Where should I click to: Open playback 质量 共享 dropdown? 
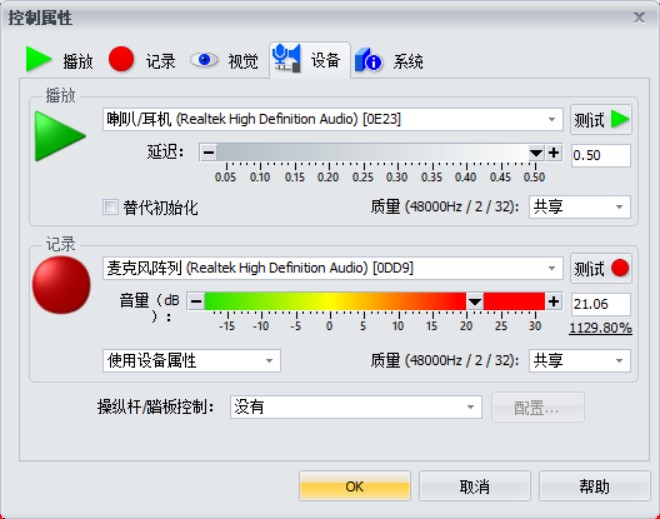580,207
